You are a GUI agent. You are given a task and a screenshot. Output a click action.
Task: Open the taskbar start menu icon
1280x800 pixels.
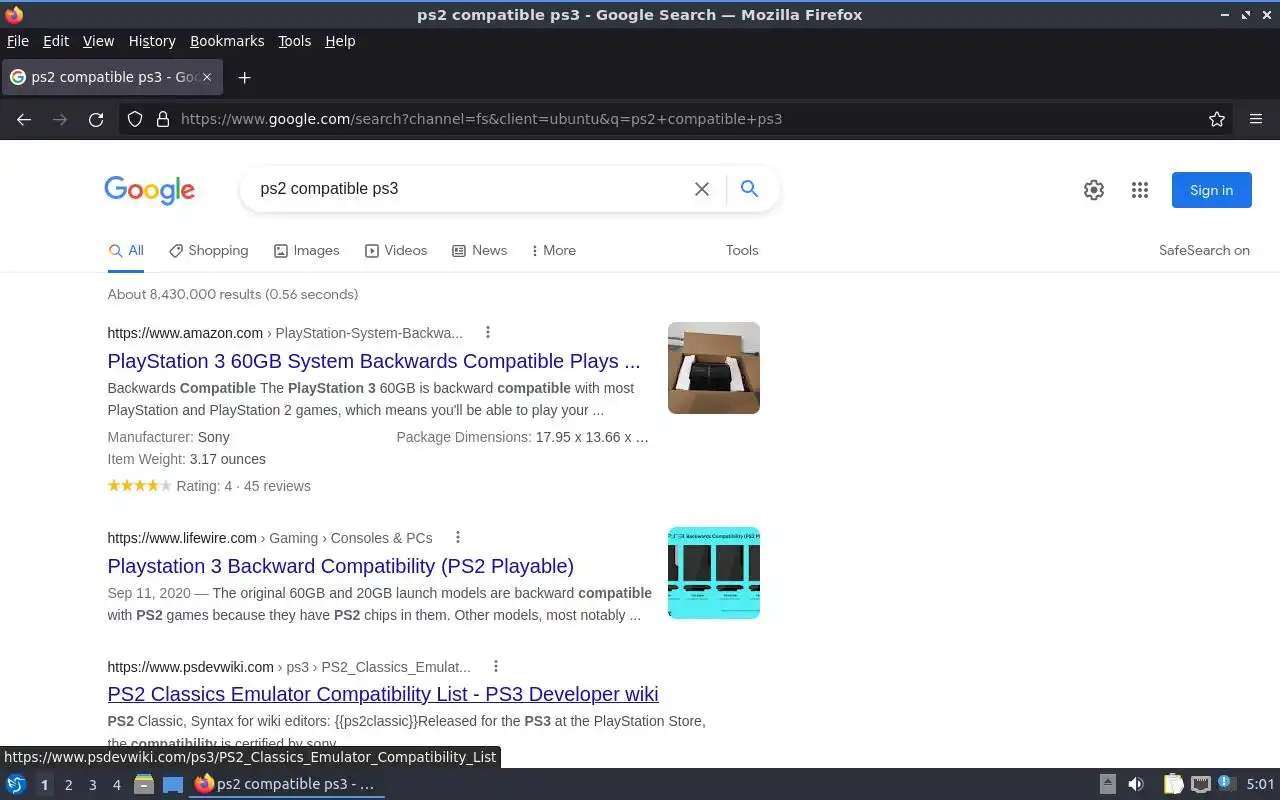pyautogui.click(x=16, y=784)
